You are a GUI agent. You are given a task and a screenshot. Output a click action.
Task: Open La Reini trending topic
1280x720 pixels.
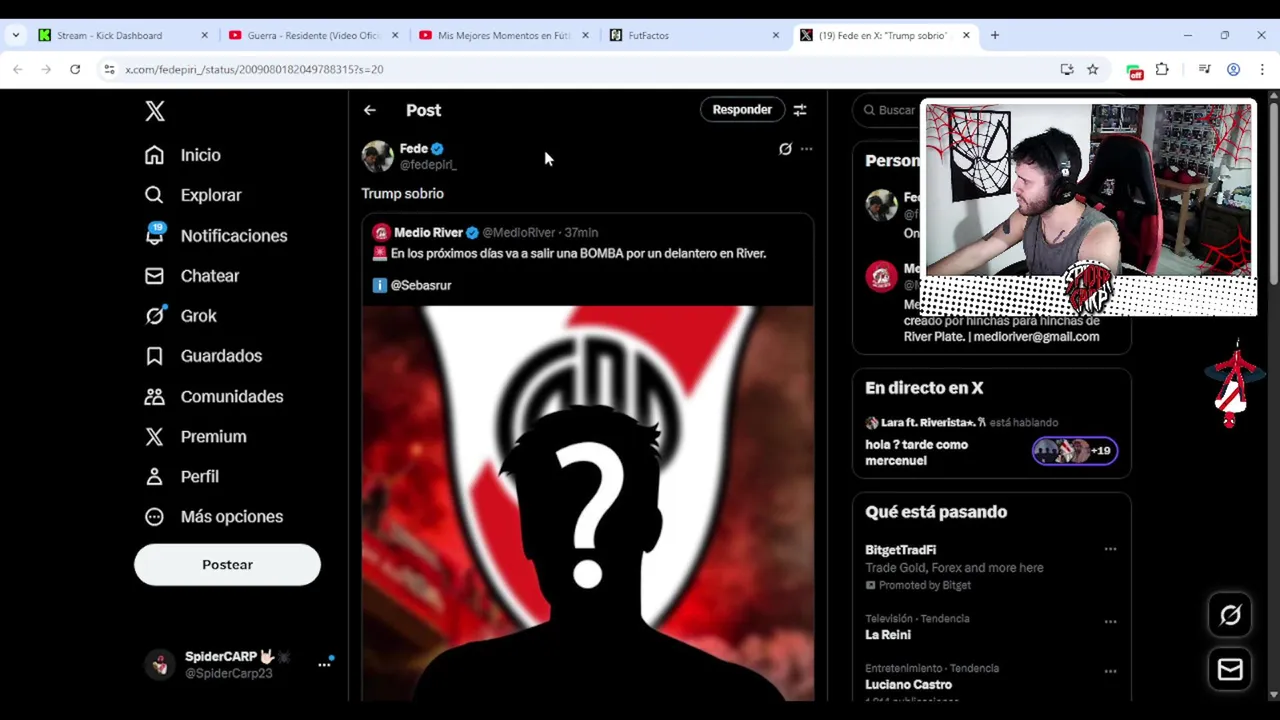888,634
